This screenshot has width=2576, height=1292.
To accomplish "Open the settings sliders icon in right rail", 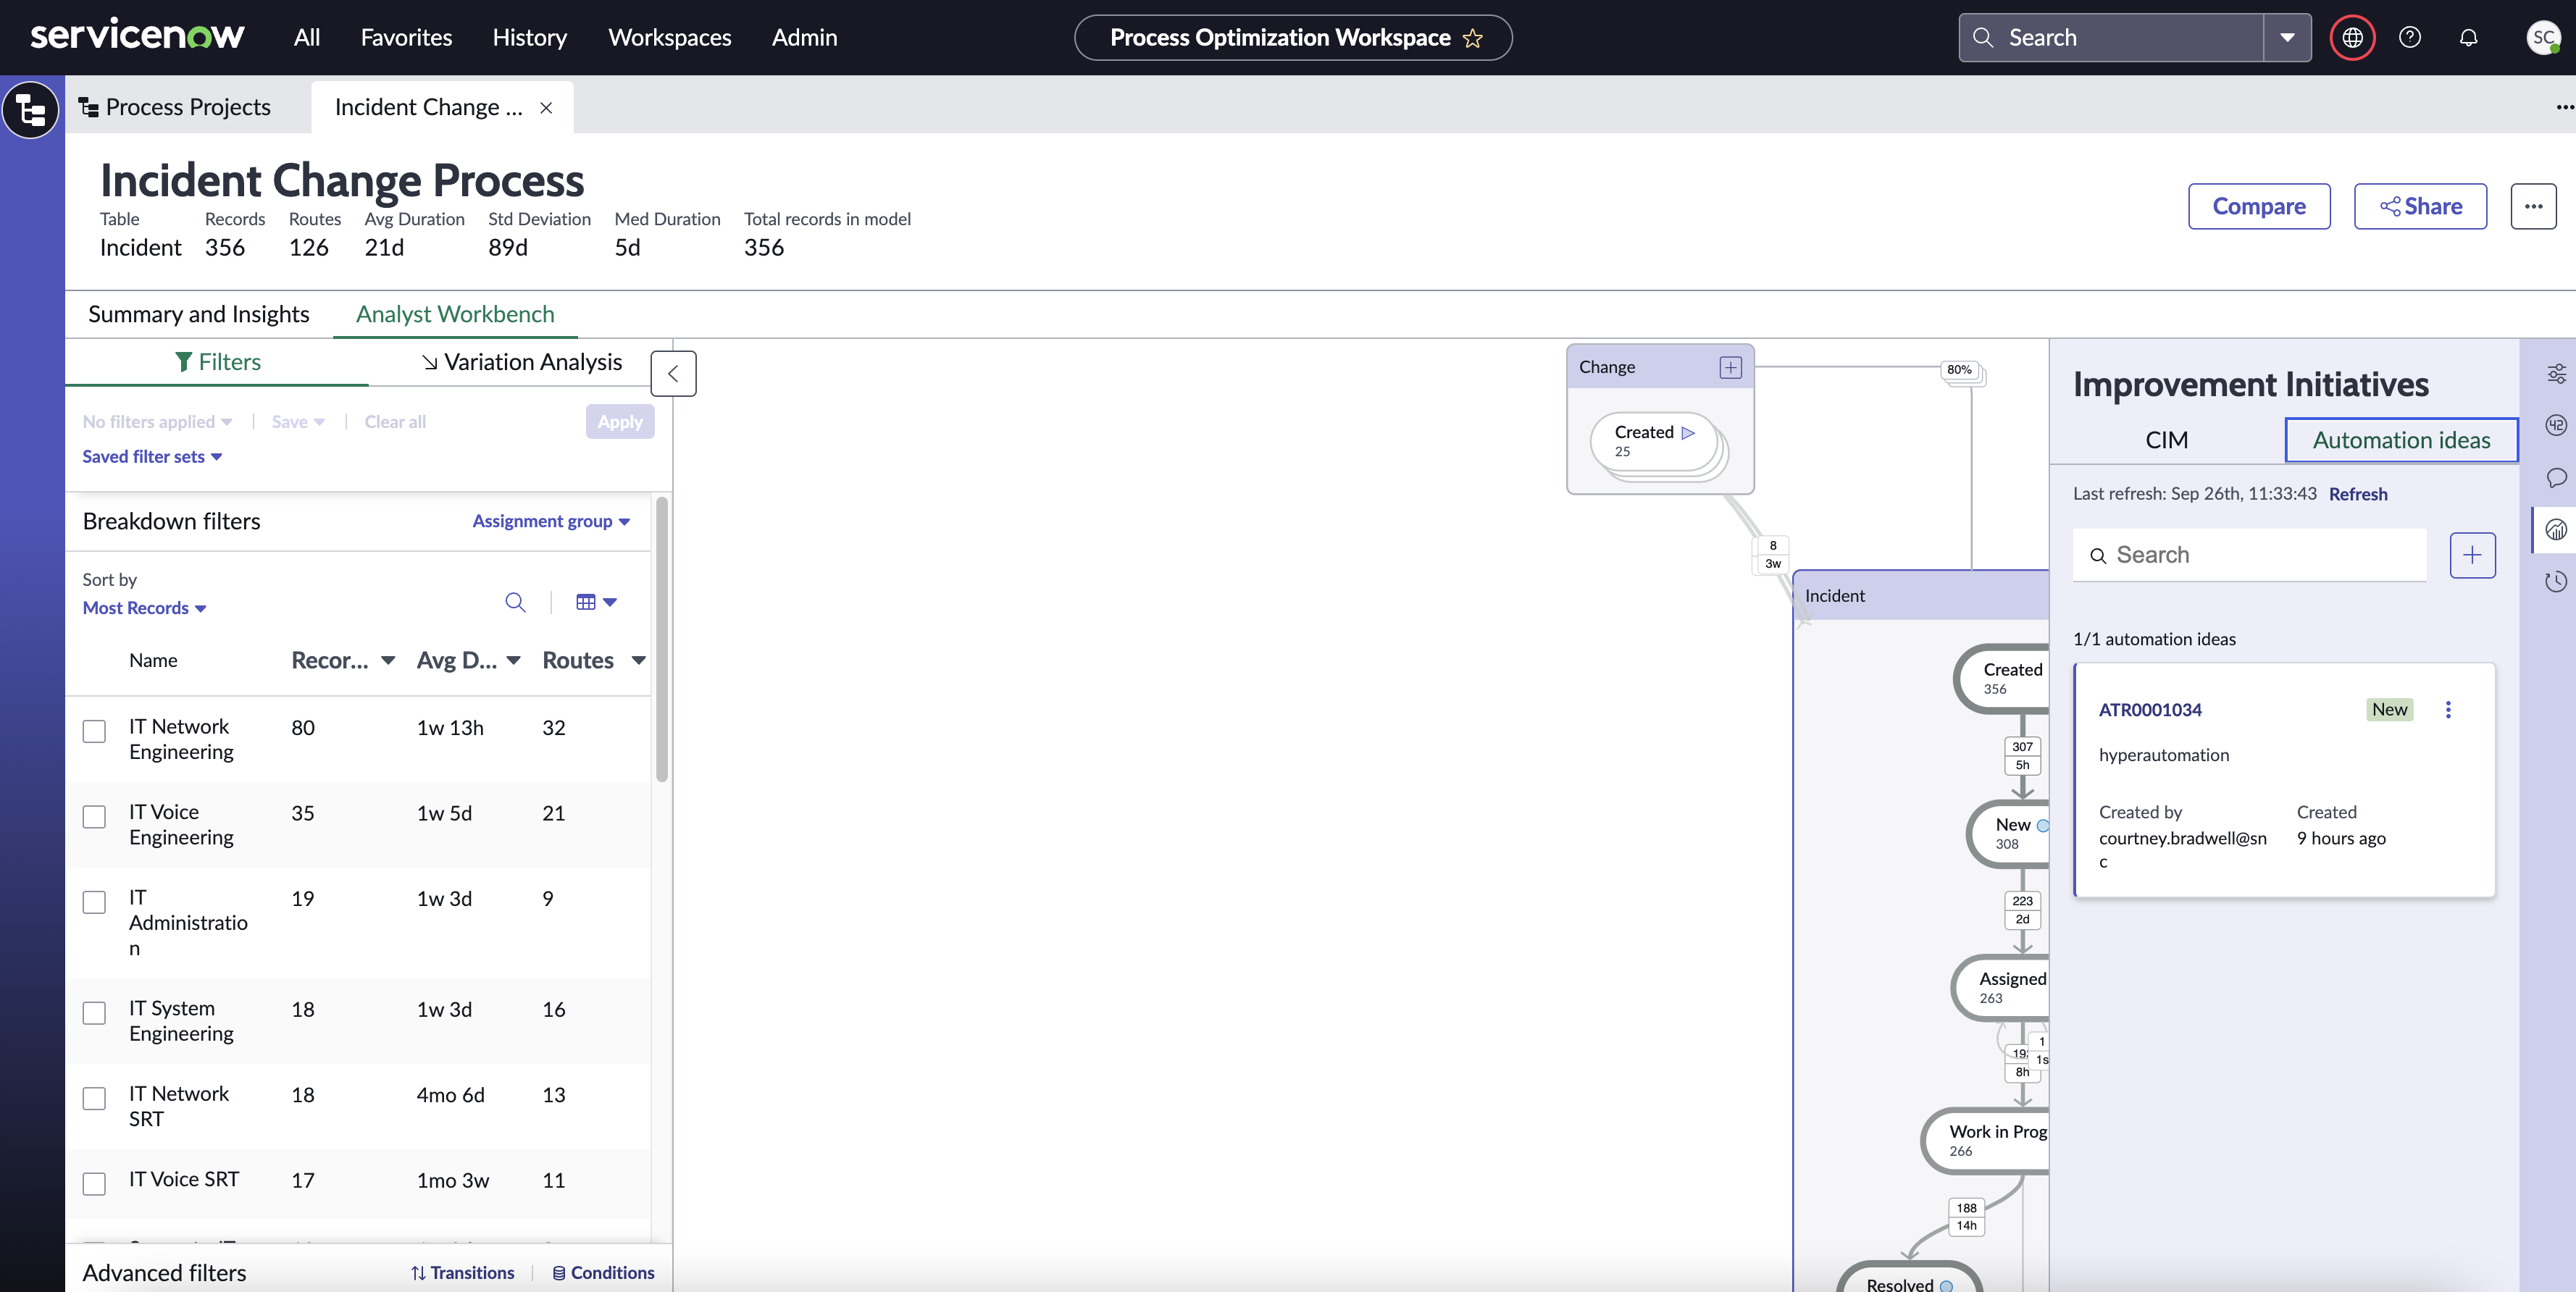I will [2556, 374].
